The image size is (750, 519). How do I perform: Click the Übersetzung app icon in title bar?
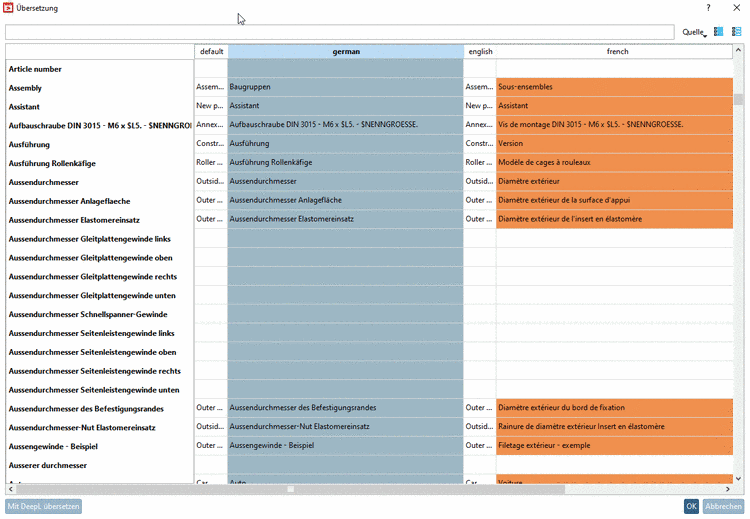[8, 8]
